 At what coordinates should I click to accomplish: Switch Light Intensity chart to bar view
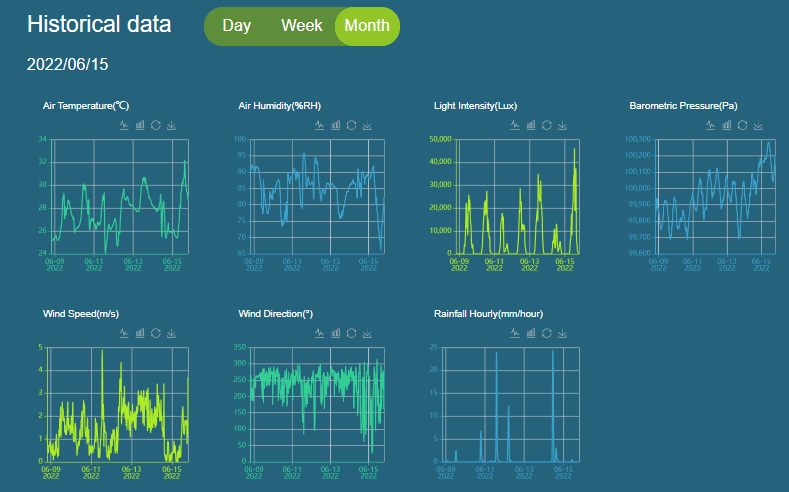click(x=531, y=125)
